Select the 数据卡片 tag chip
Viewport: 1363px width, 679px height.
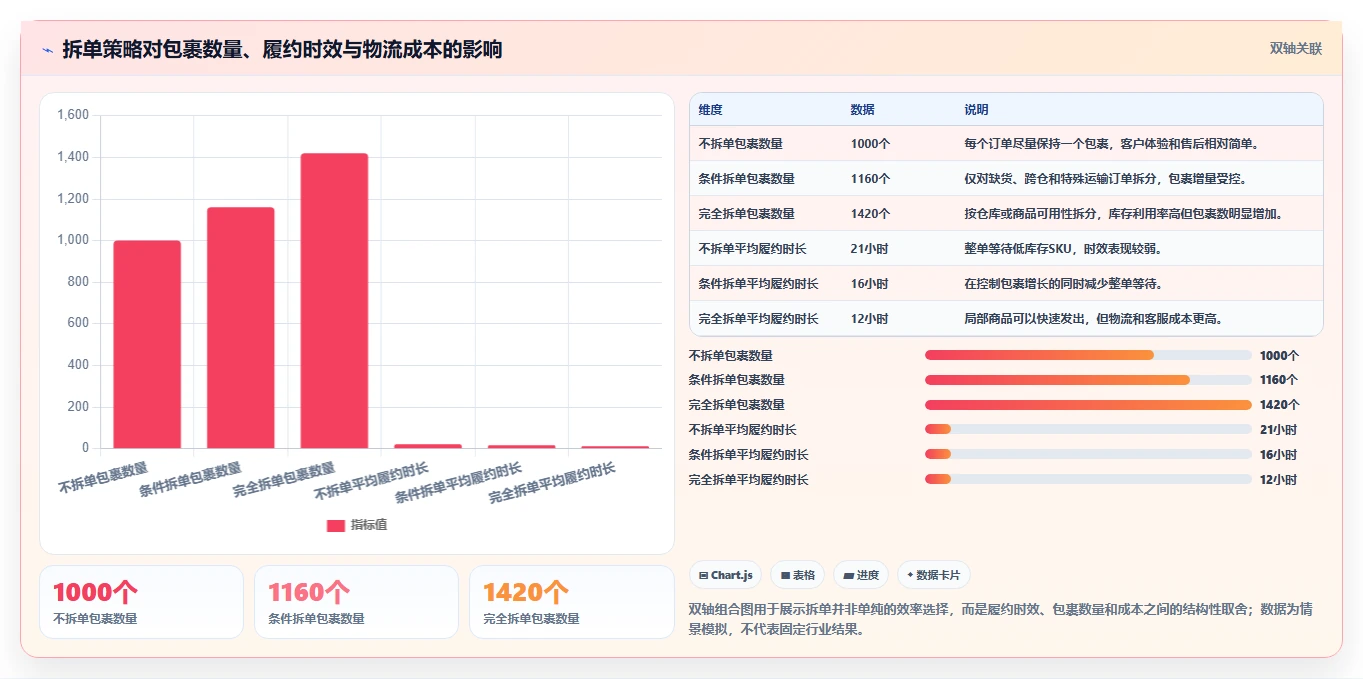click(933, 575)
